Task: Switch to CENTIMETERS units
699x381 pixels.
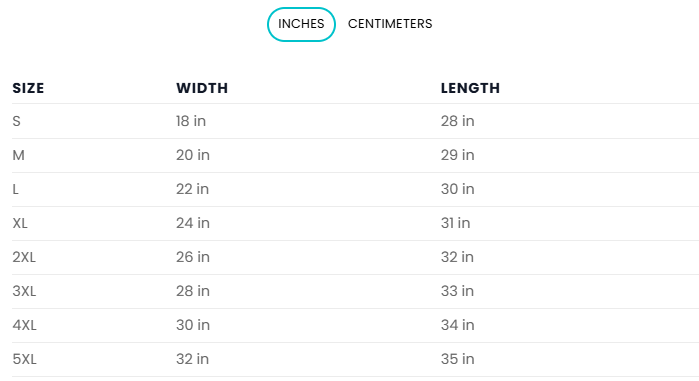Action: pos(390,24)
